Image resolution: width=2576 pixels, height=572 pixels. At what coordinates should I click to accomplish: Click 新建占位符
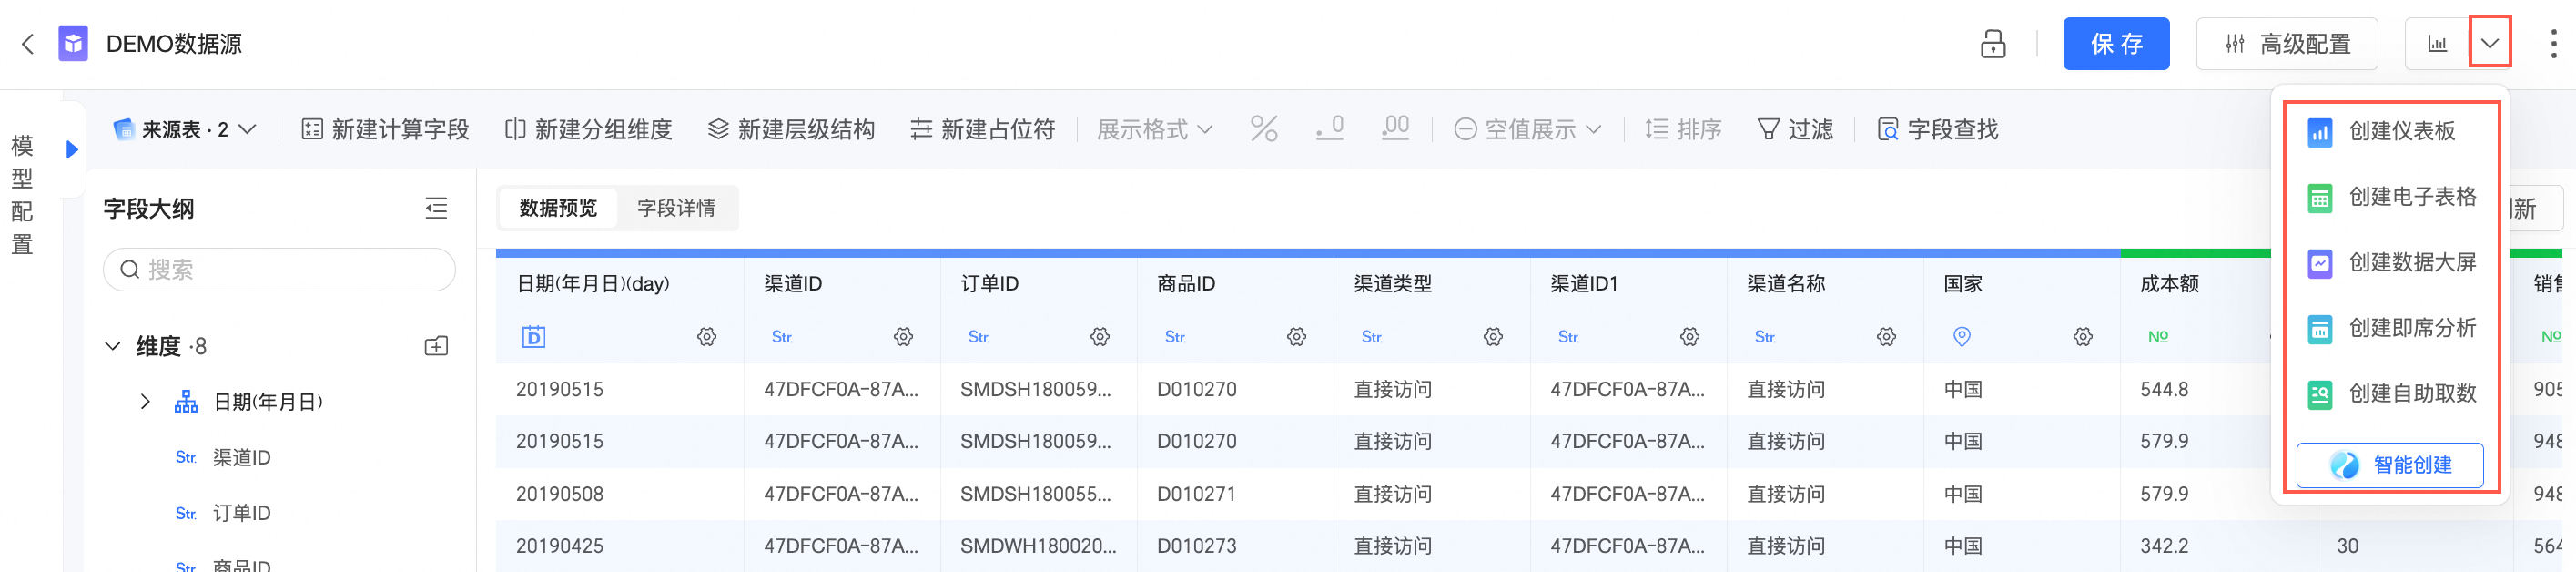point(982,130)
